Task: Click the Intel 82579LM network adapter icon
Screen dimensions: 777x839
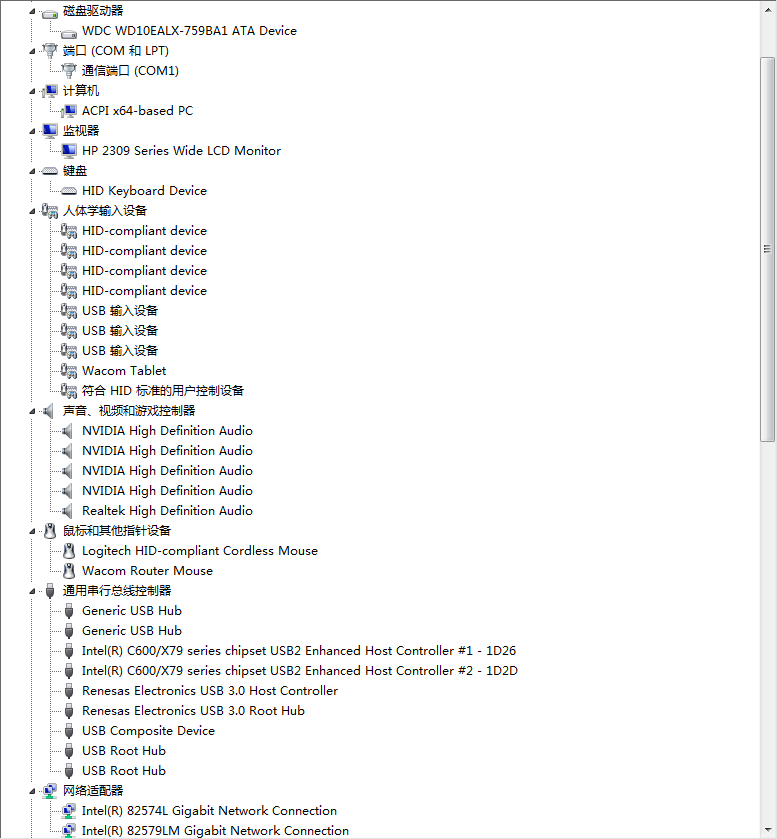Action: (68, 831)
